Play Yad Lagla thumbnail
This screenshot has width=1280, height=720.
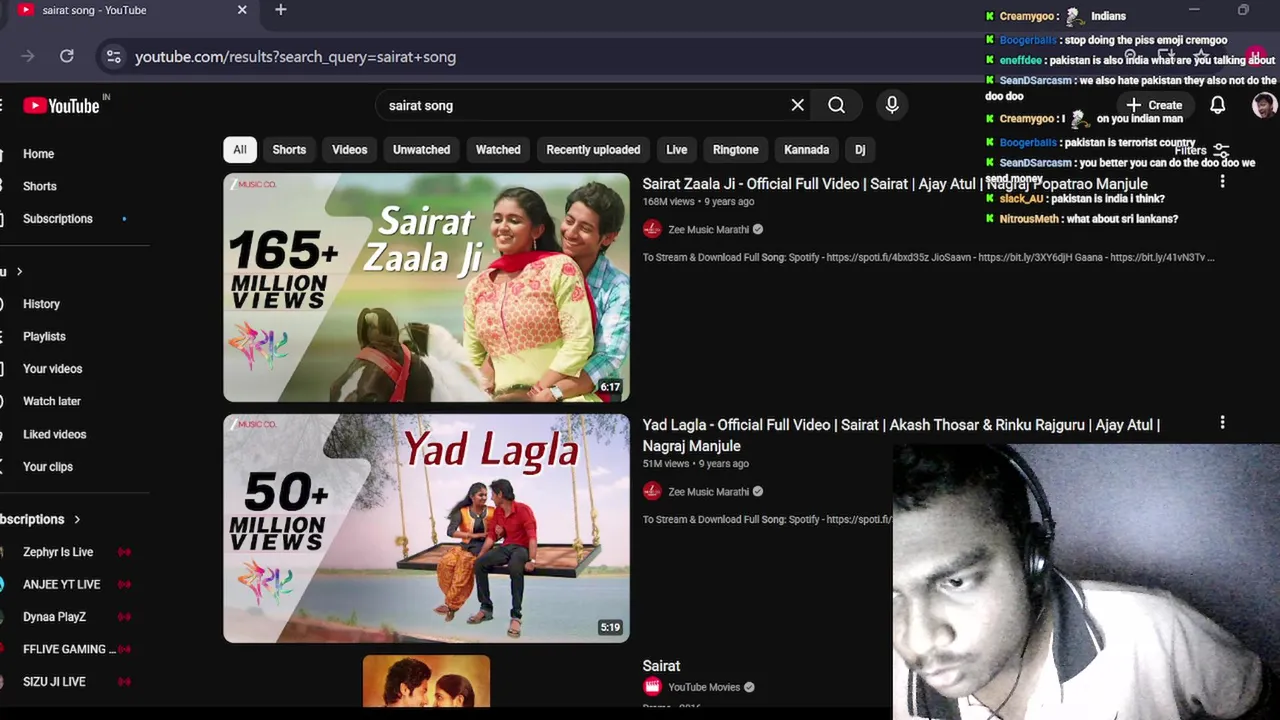point(426,528)
